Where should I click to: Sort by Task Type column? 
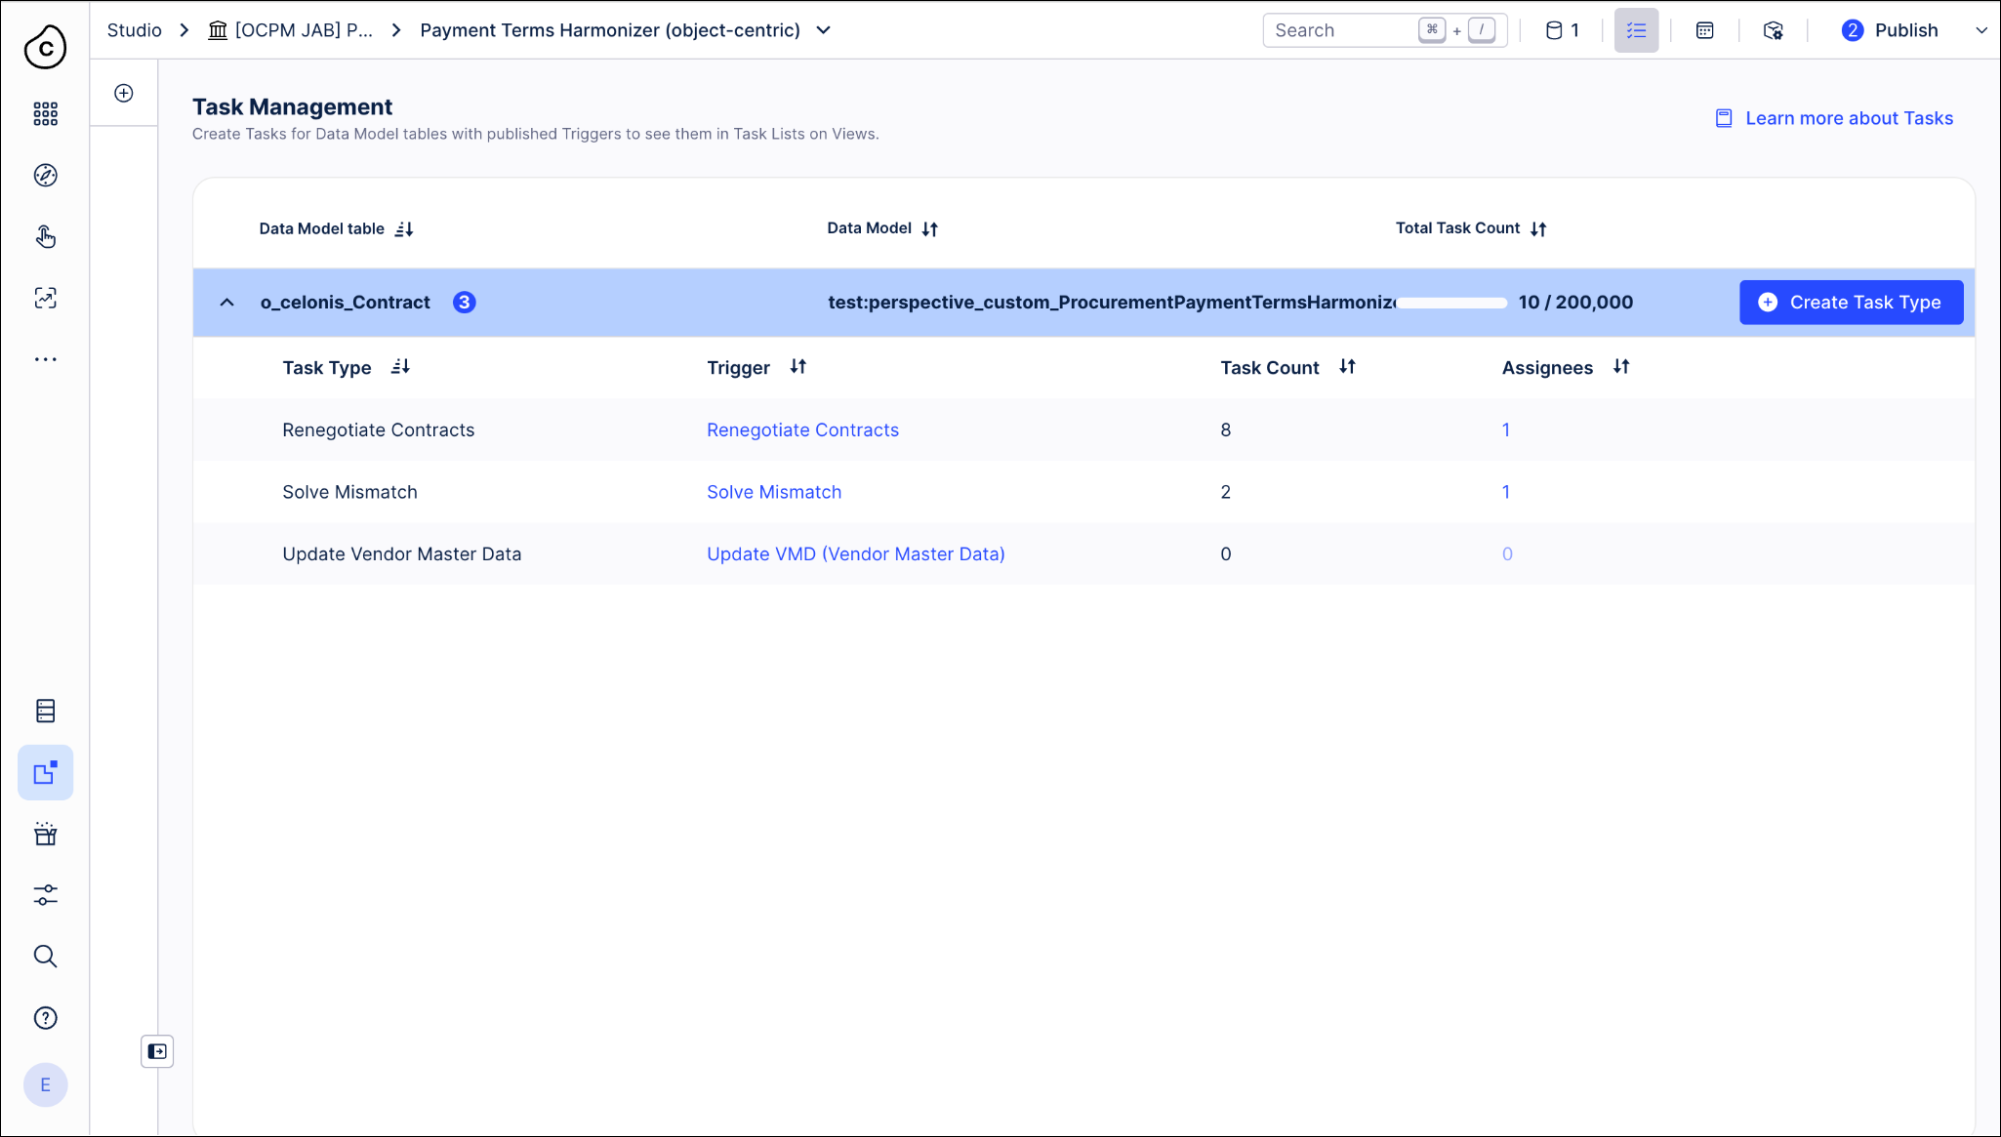tap(400, 367)
